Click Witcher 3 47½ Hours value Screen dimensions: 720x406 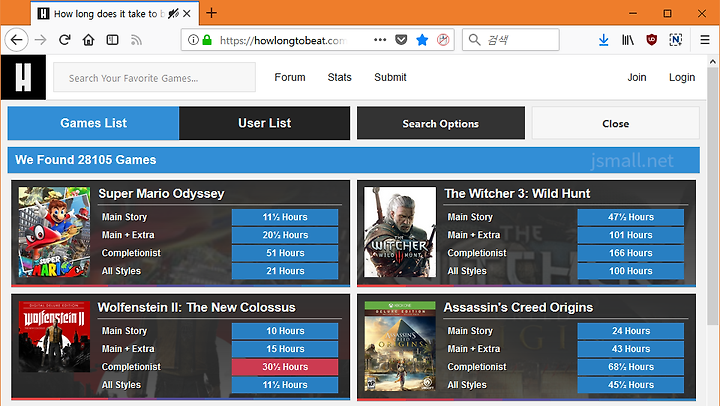(630, 217)
